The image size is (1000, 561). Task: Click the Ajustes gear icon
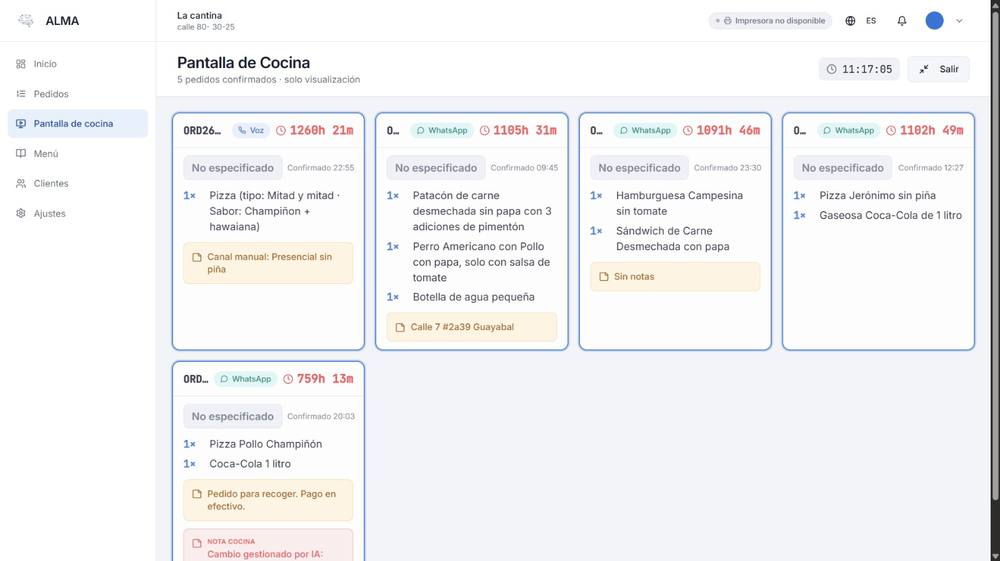tap(21, 214)
